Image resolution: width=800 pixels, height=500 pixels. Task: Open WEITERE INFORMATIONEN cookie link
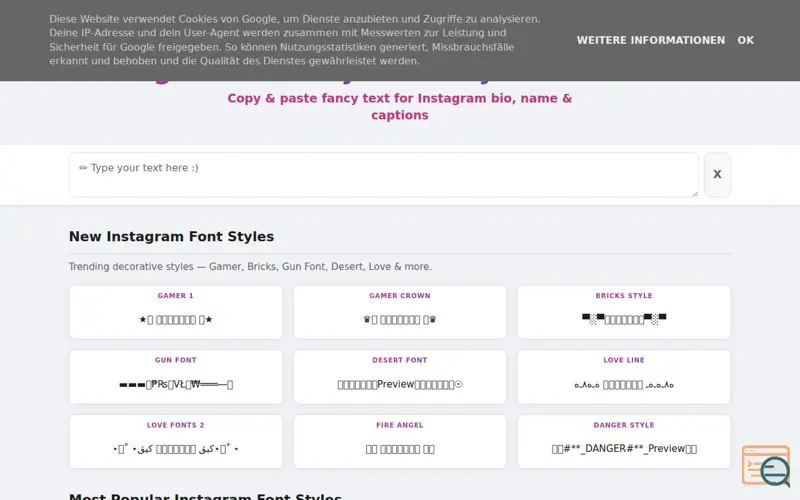651,40
